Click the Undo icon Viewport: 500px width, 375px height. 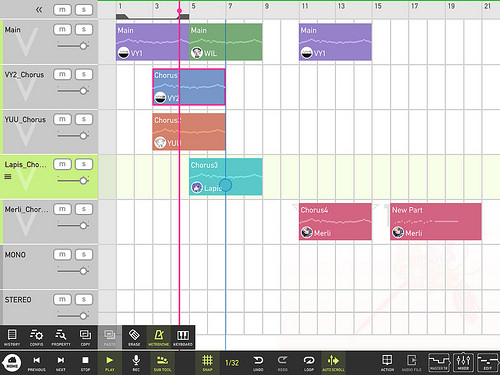pyautogui.click(x=258, y=363)
